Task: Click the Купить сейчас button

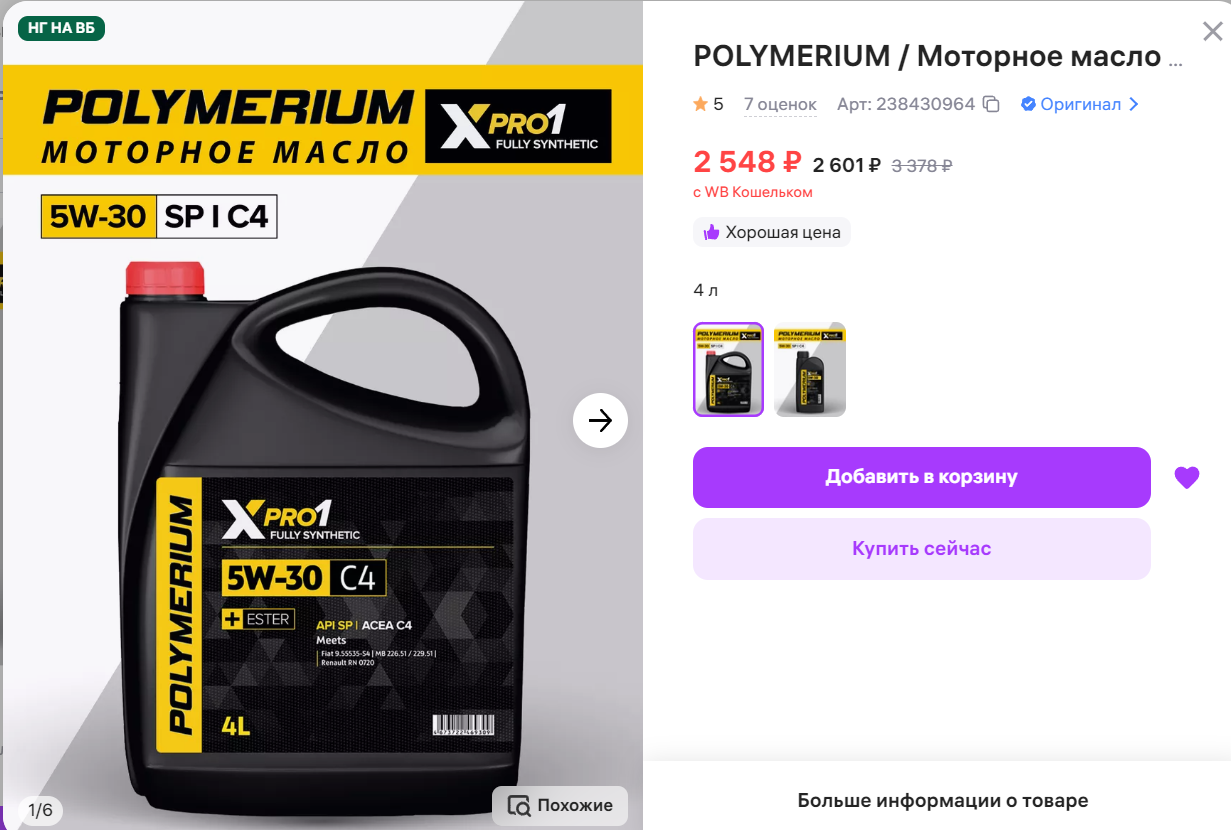Action: 921,549
